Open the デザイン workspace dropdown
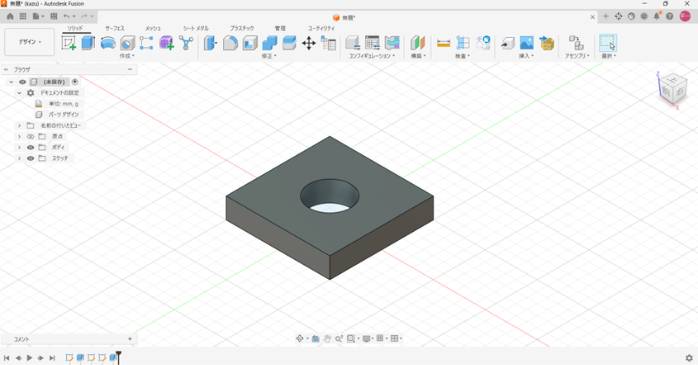The width and height of the screenshot is (698, 365). point(29,42)
